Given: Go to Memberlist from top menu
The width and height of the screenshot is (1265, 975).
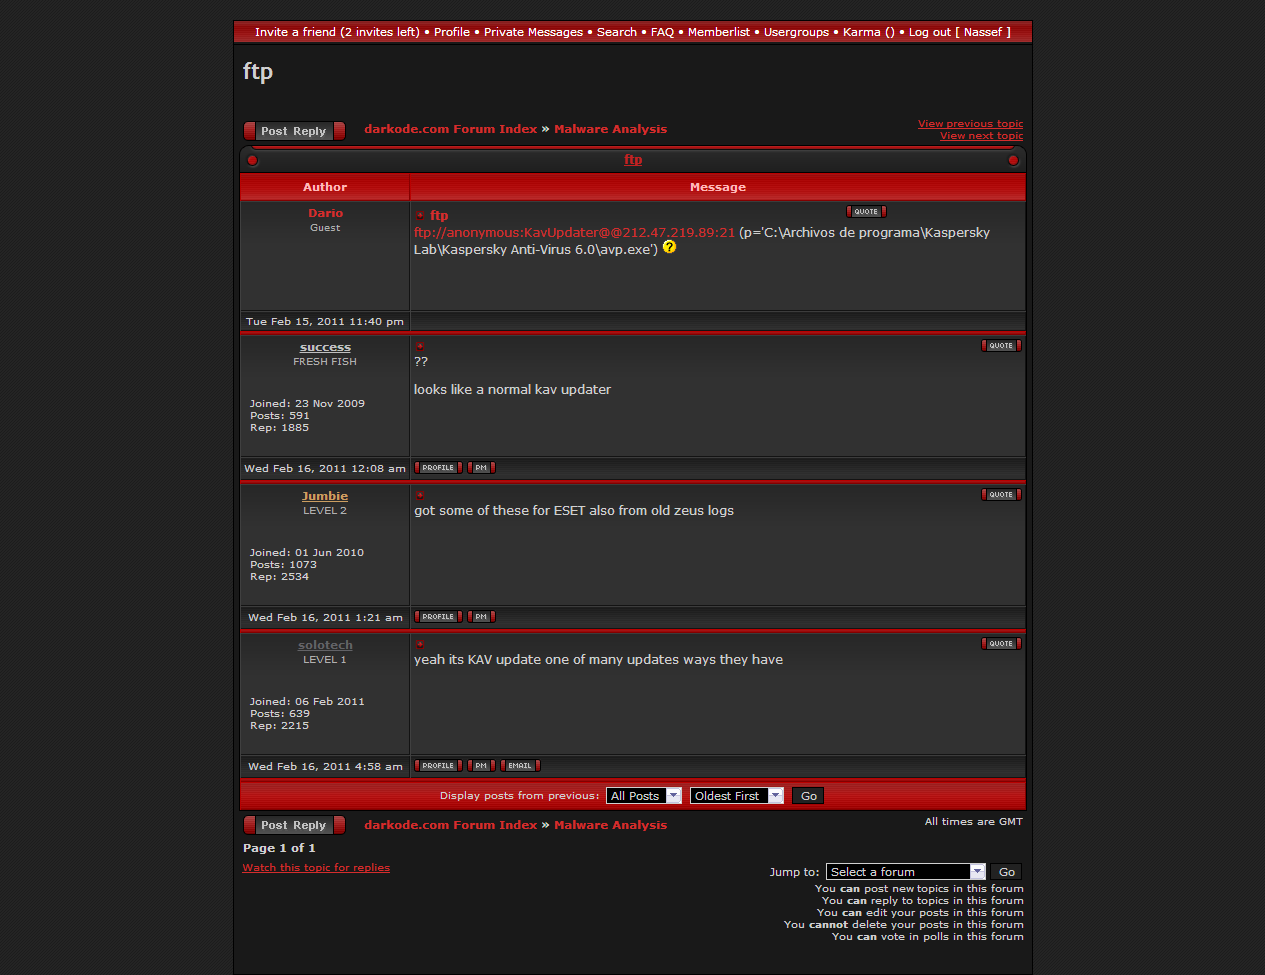Looking at the screenshot, I should [x=718, y=32].
